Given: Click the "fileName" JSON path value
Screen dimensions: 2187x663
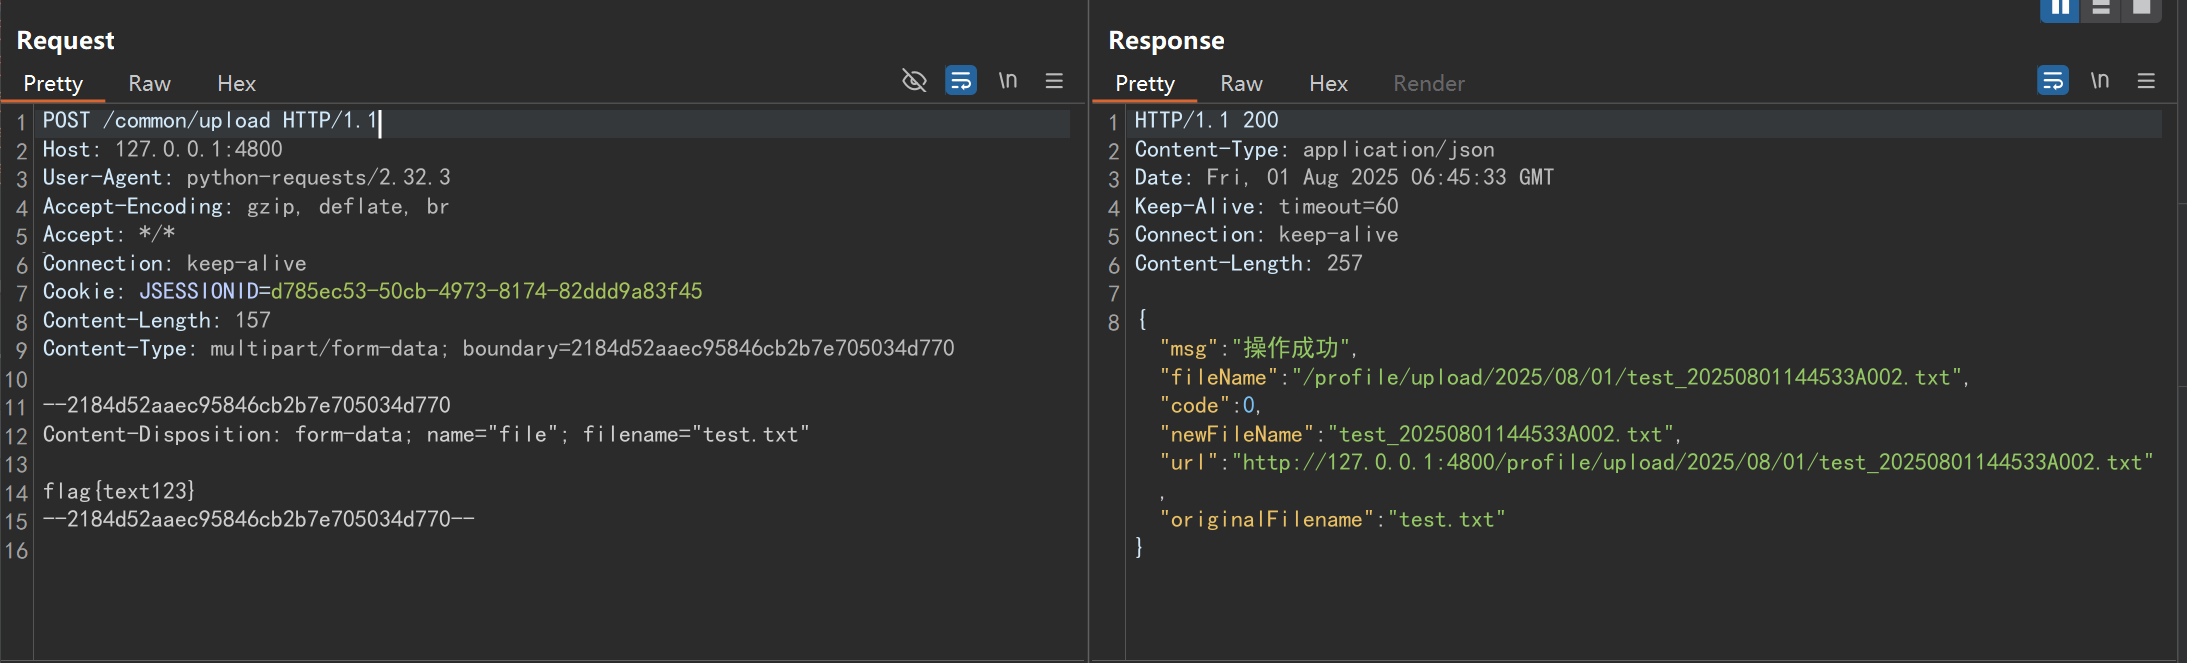Looking at the screenshot, I should 1630,378.
